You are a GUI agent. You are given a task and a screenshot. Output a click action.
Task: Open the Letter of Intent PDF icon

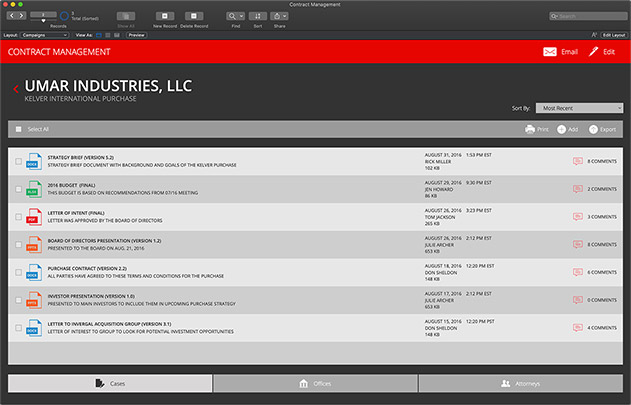pyautogui.click(x=34, y=216)
